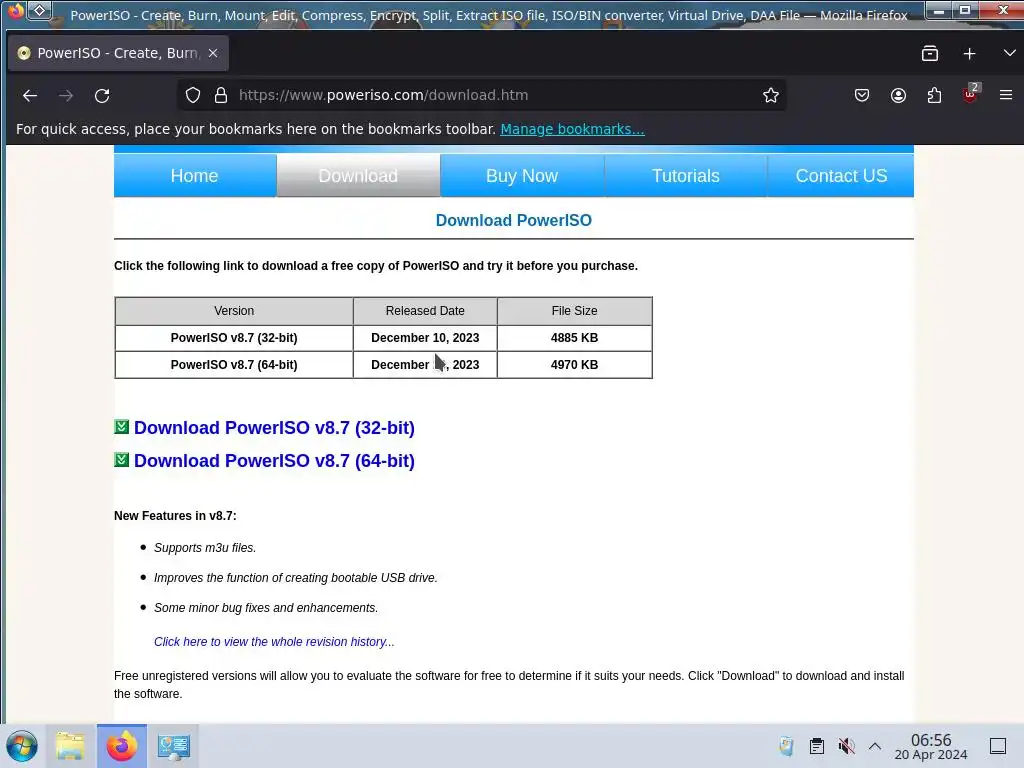The height and width of the screenshot is (768, 1024).
Task: Open the Firefox window menu icon in title bar
Action: [x=15, y=11]
